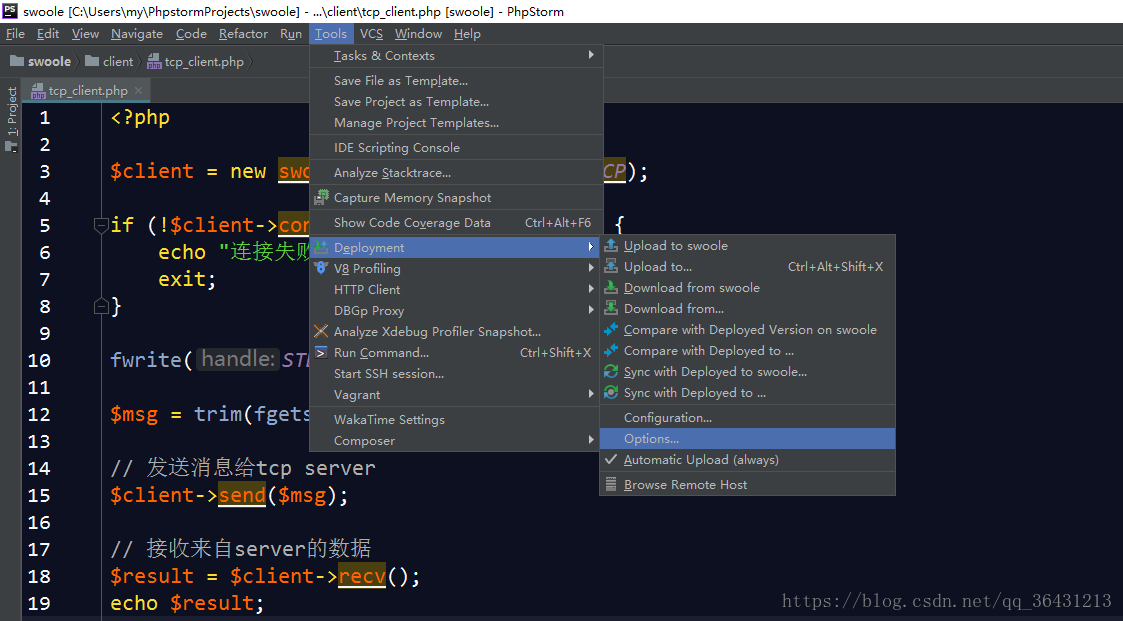The width and height of the screenshot is (1123, 621).
Task: Open the Code menu
Action: pos(191,34)
